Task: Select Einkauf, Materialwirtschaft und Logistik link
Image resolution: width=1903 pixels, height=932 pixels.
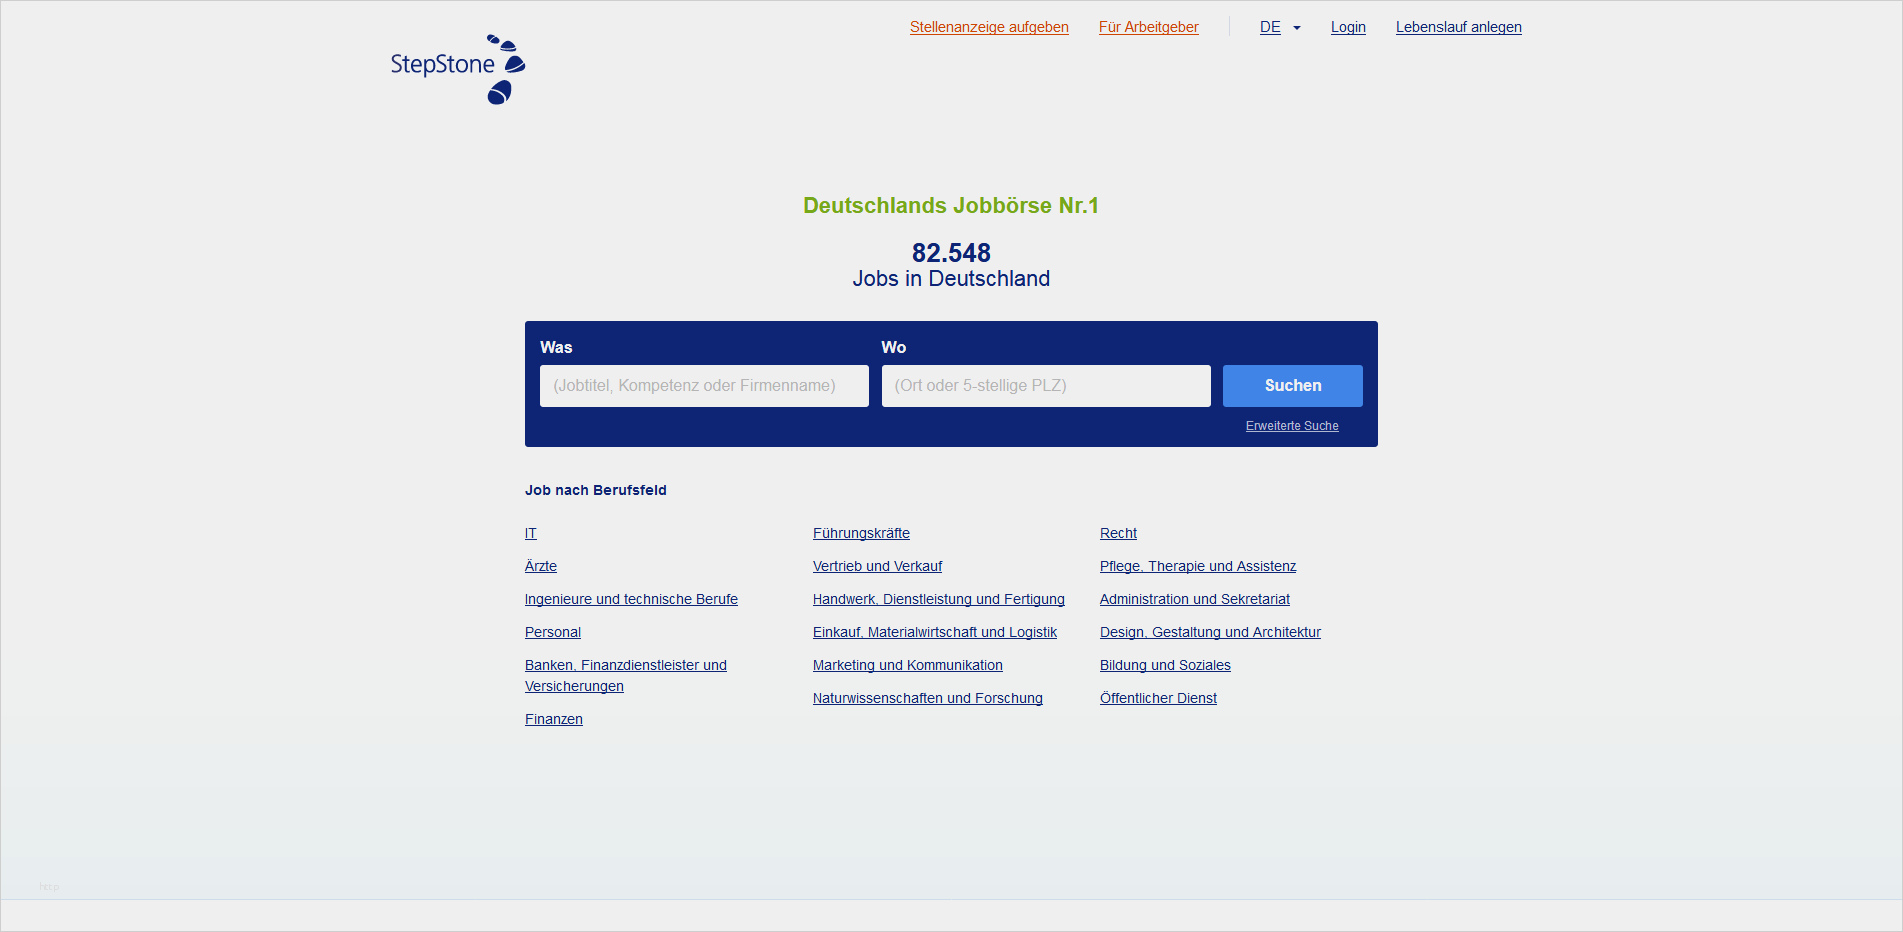Action: click(x=935, y=632)
